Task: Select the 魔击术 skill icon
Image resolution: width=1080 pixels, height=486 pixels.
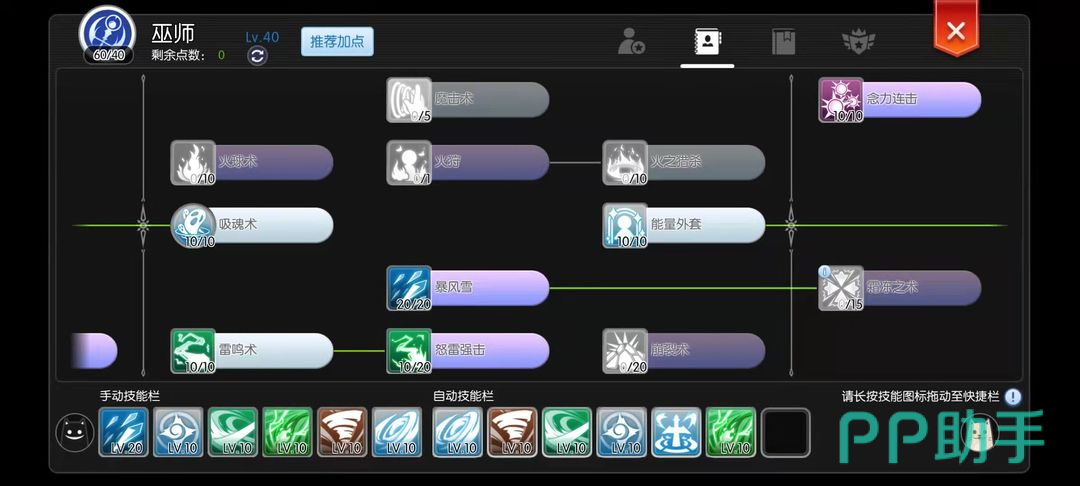Action: (x=409, y=100)
